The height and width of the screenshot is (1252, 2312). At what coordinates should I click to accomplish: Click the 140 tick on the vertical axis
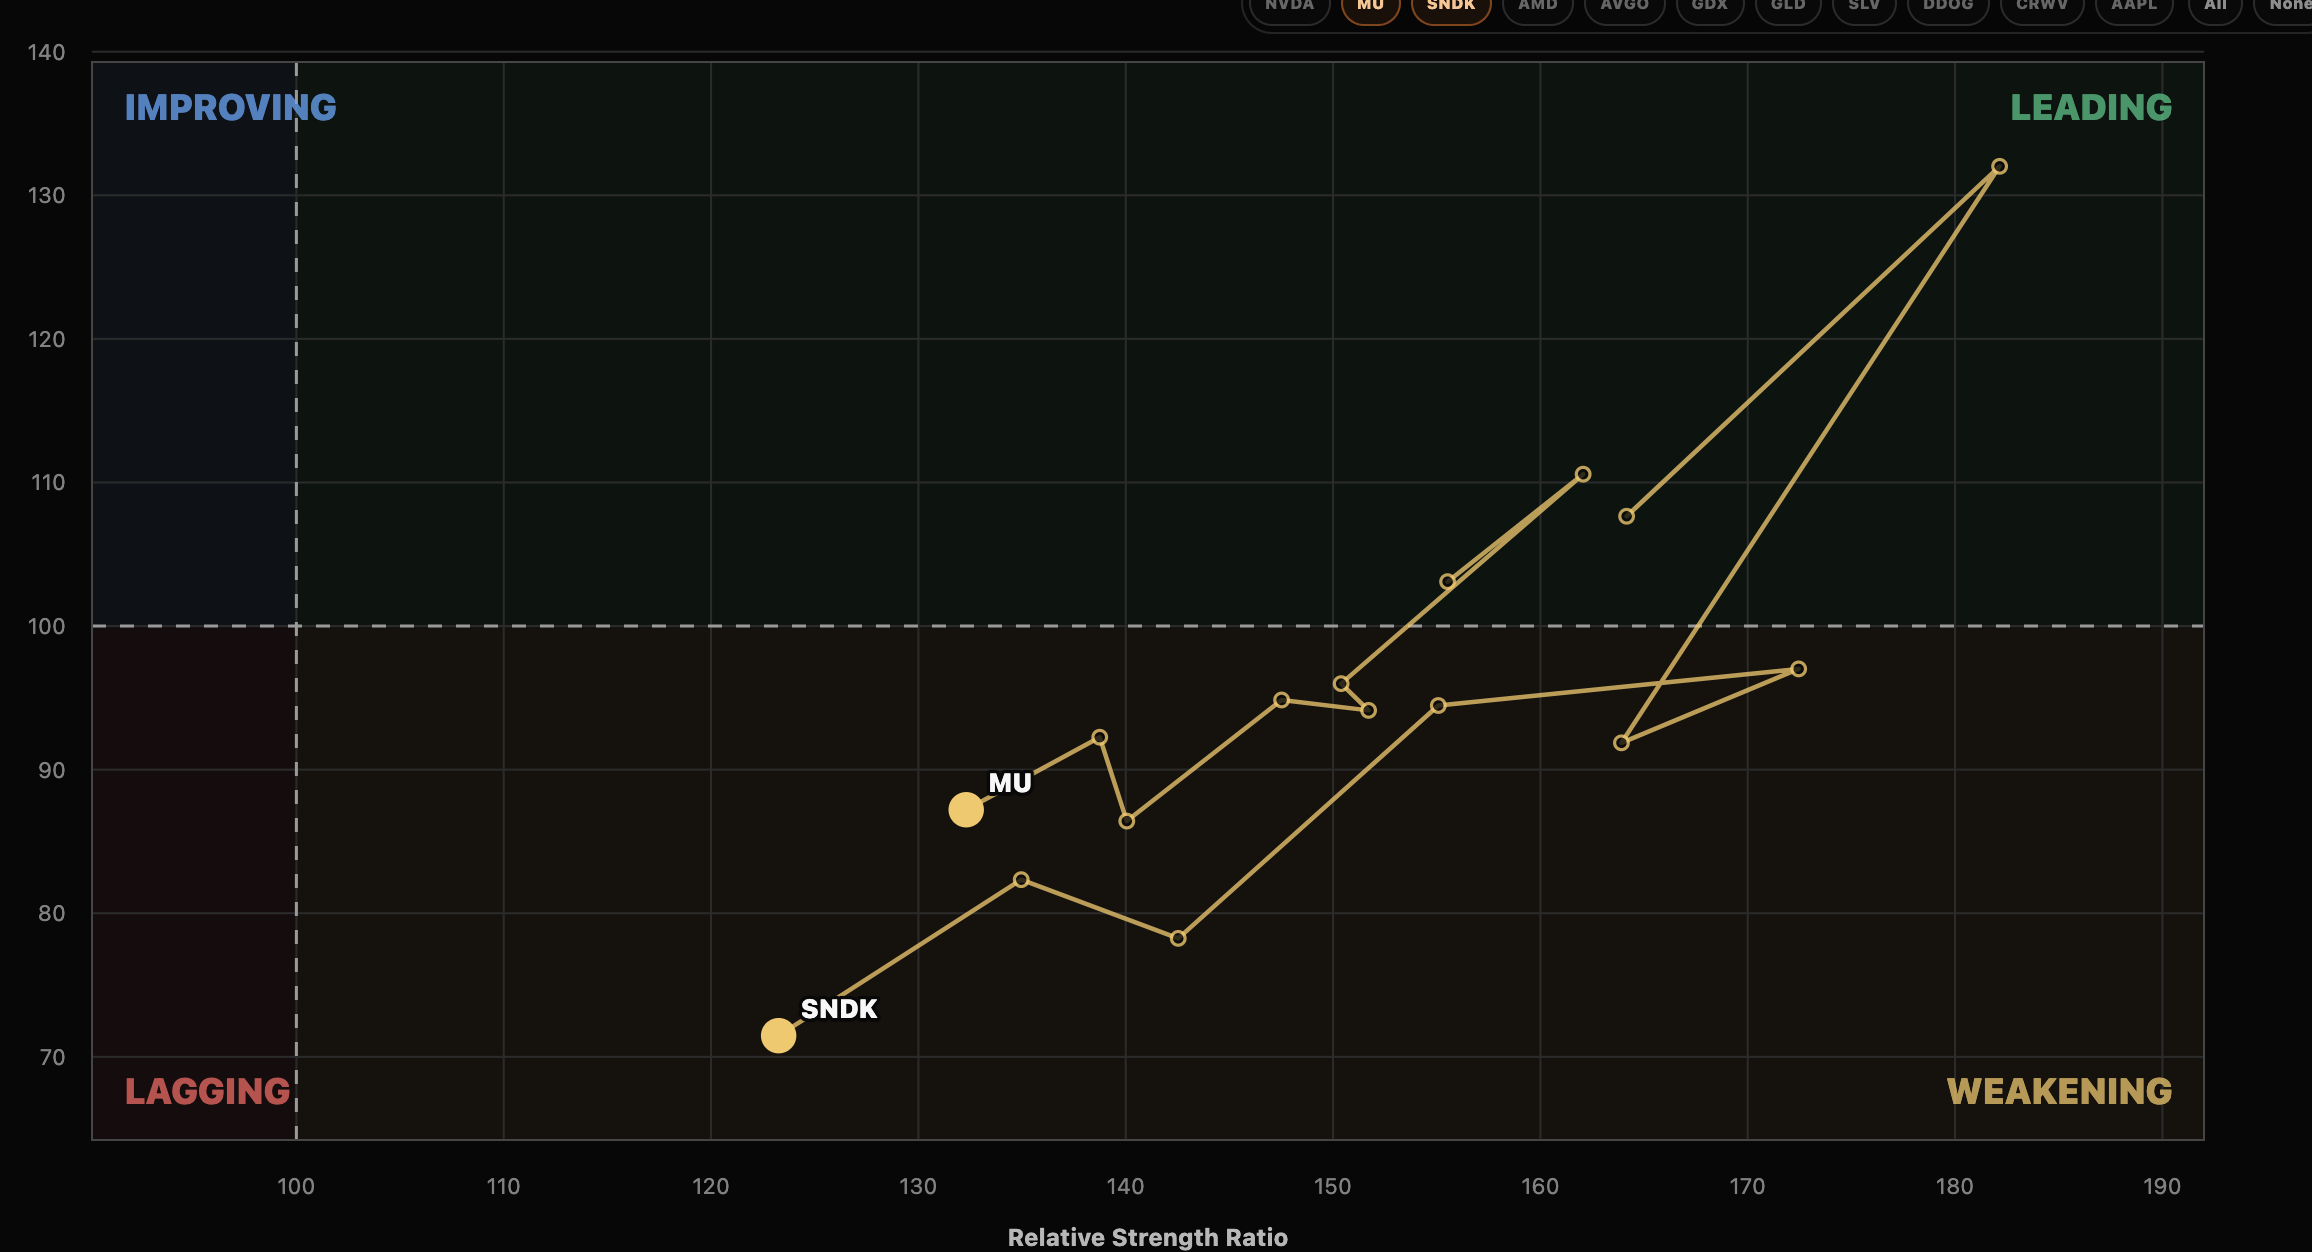[46, 52]
